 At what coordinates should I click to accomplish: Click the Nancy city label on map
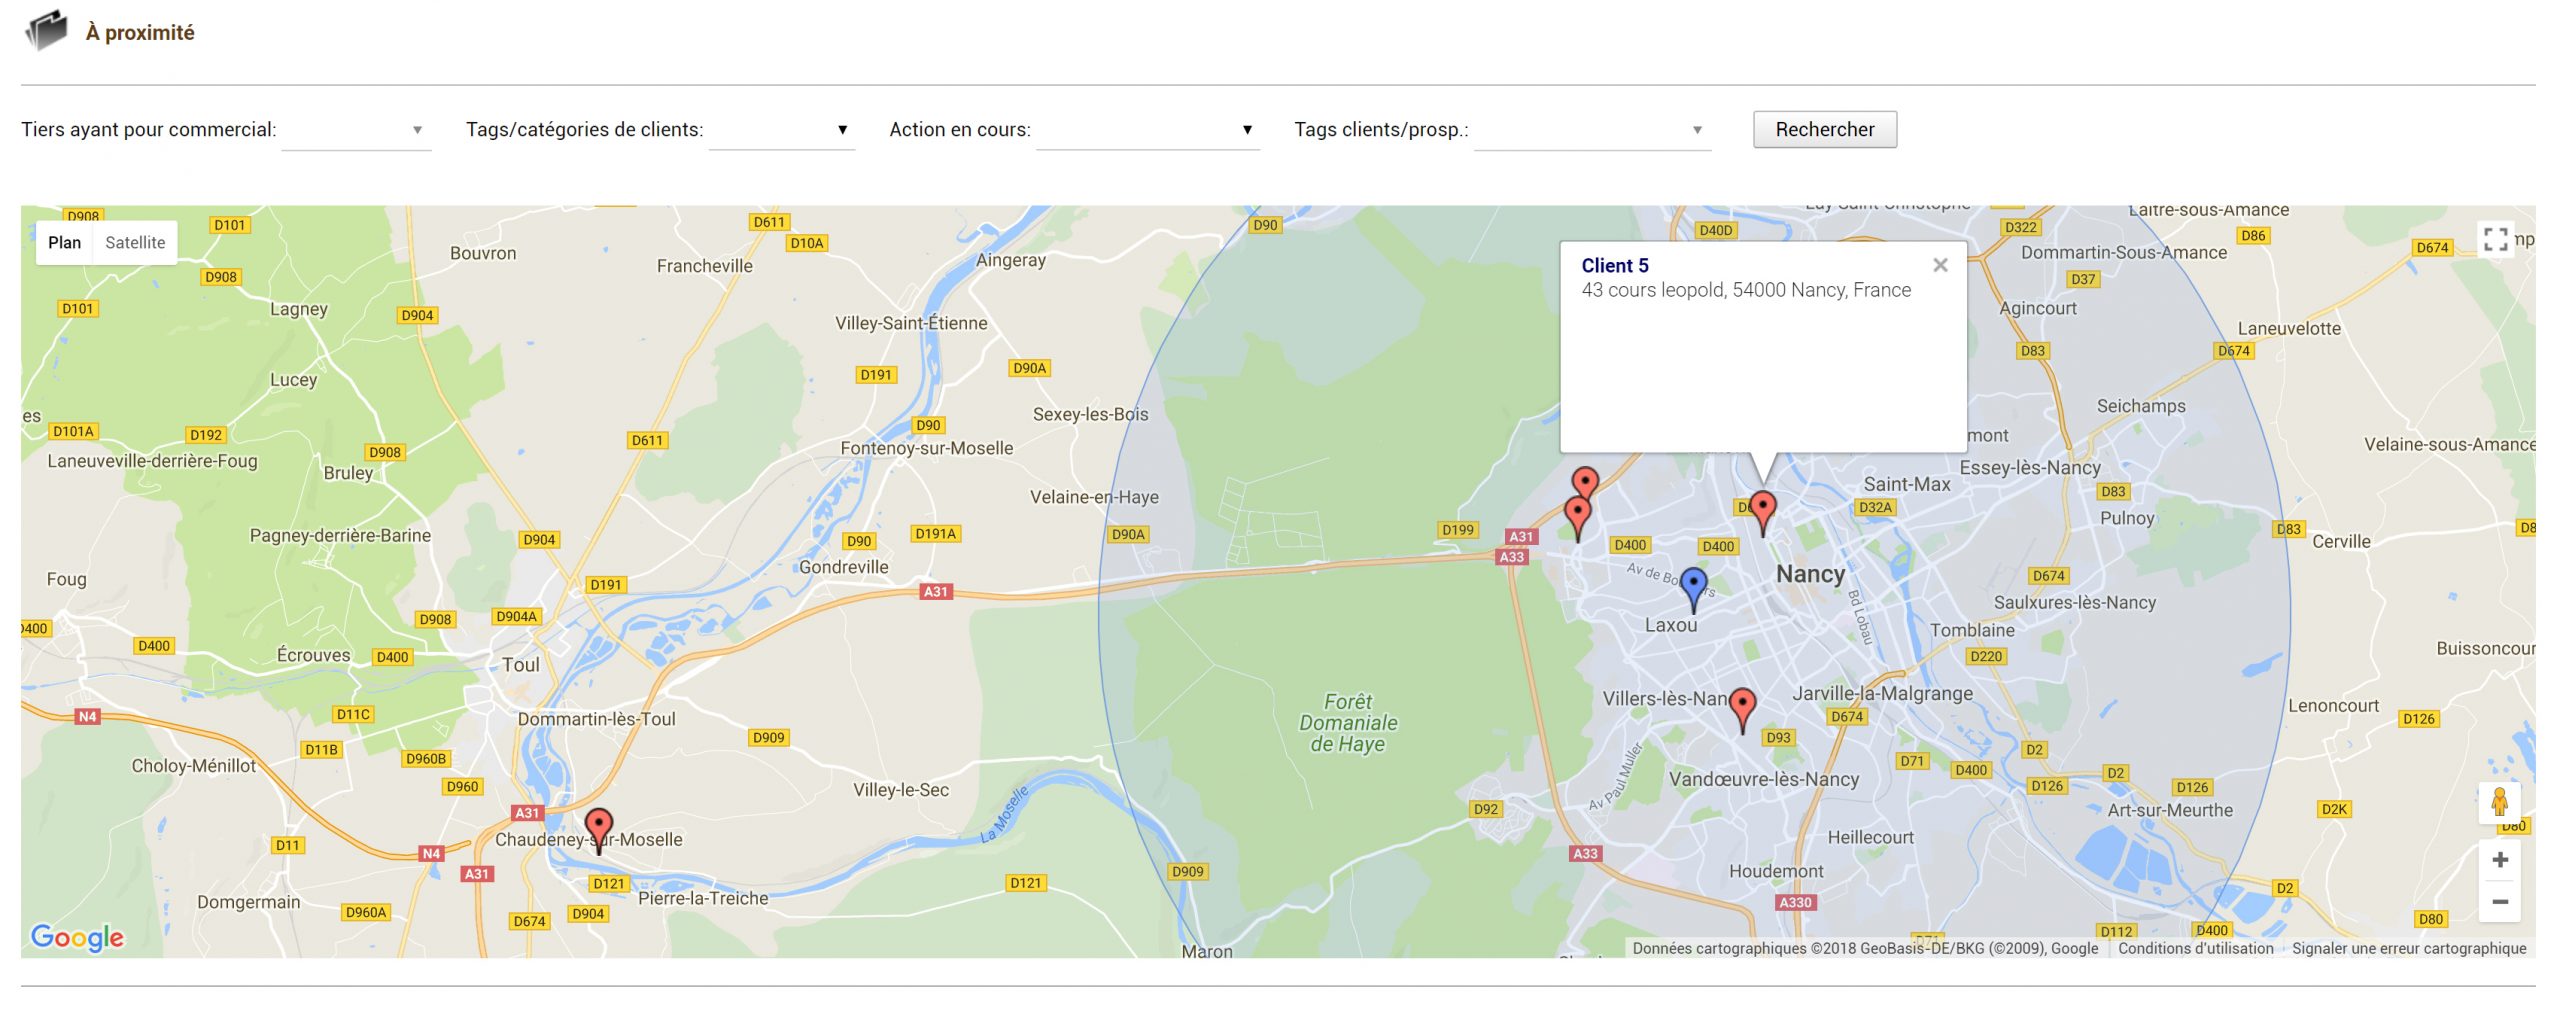pyautogui.click(x=1810, y=574)
